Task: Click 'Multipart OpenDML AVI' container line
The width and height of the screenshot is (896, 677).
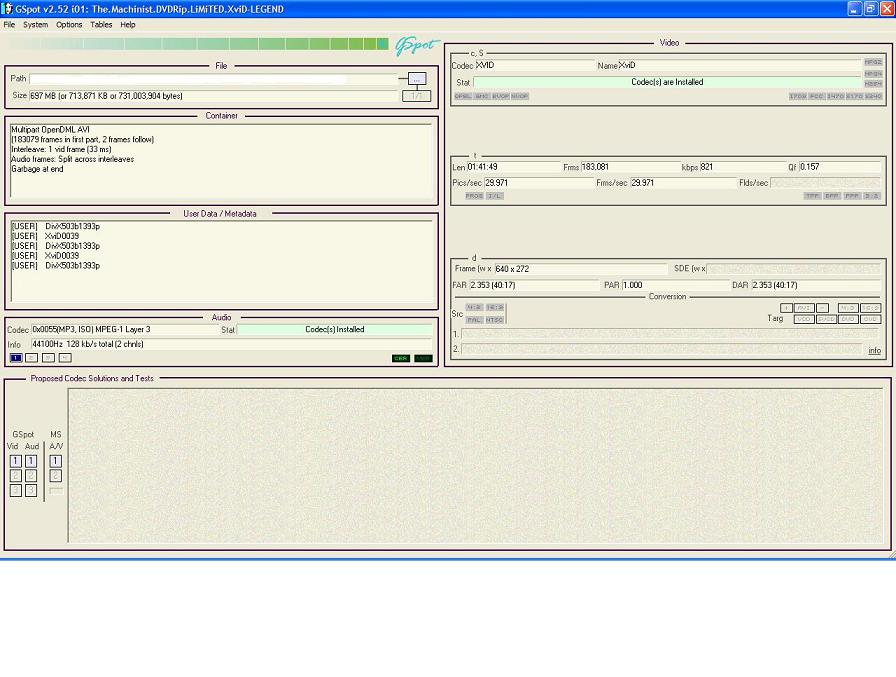Action: point(50,130)
